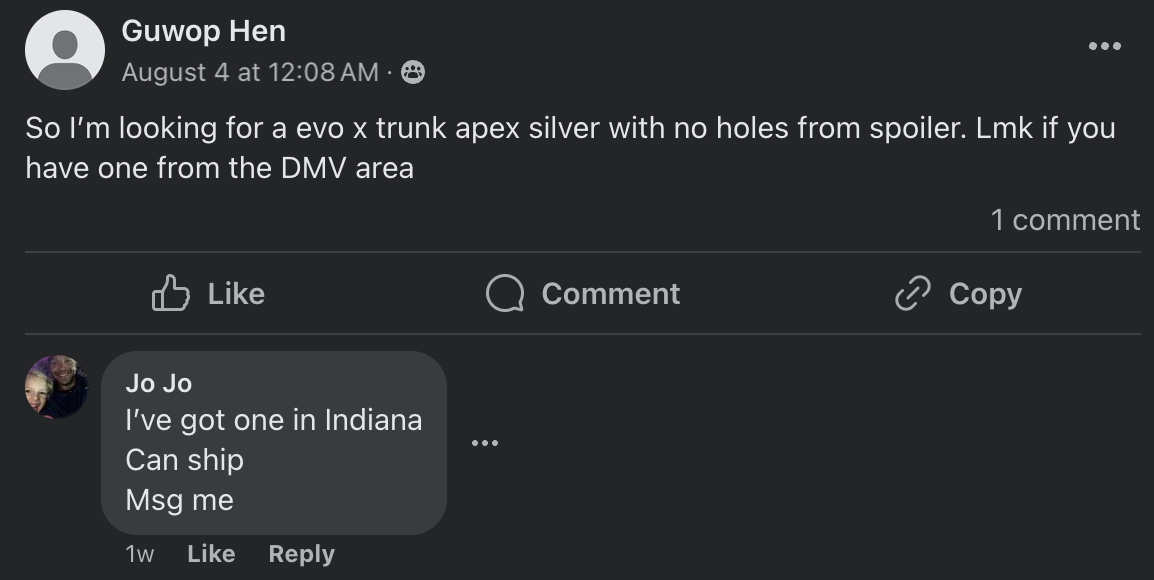Click the chain-link Copy icon
Screen dimensions: 1154x580
pos(912,293)
